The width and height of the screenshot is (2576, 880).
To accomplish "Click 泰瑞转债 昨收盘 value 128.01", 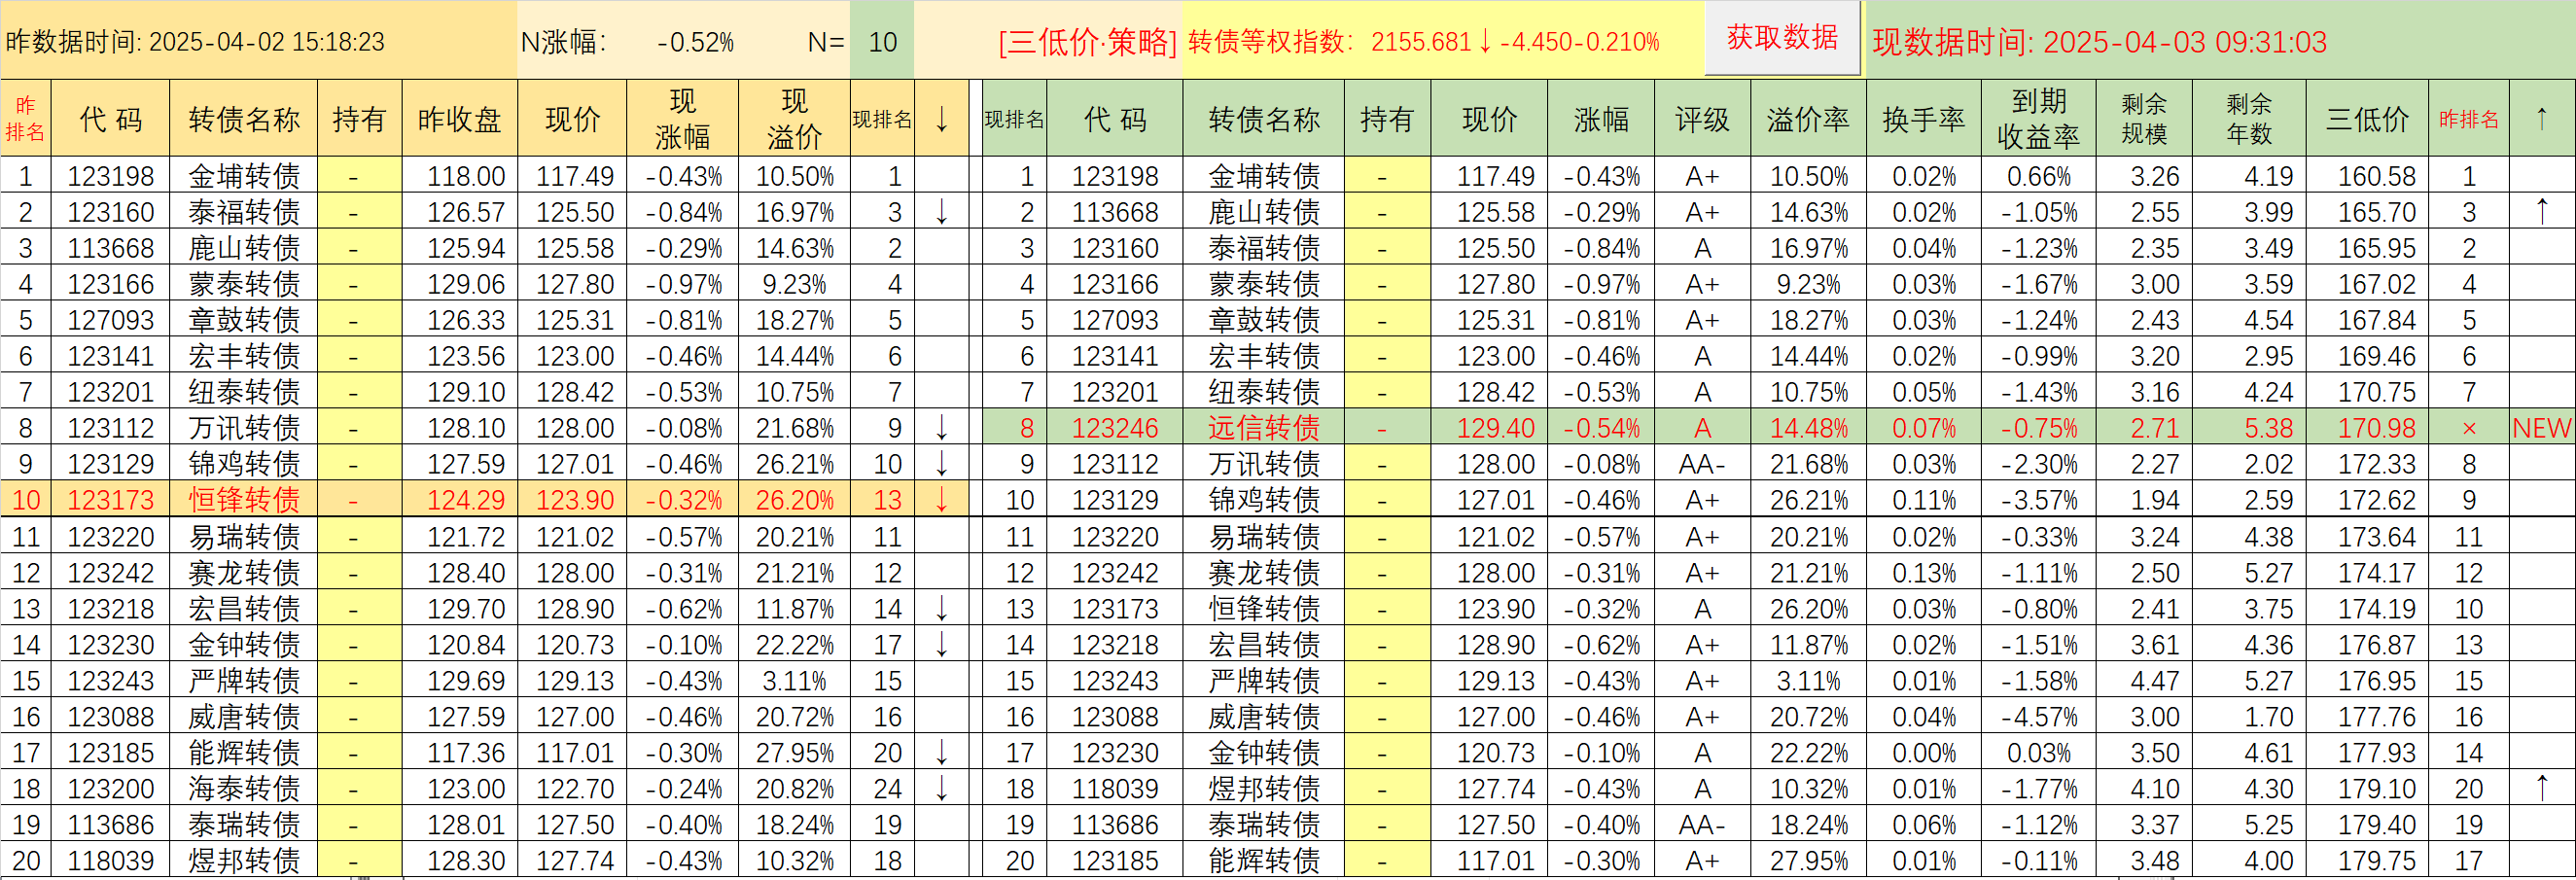I will click(x=460, y=825).
